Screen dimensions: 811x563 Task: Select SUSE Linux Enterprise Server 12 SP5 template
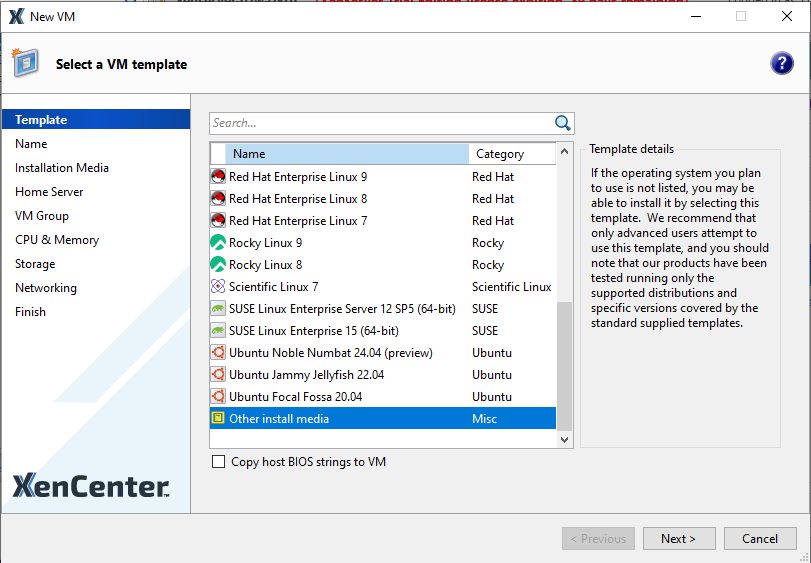383,309
